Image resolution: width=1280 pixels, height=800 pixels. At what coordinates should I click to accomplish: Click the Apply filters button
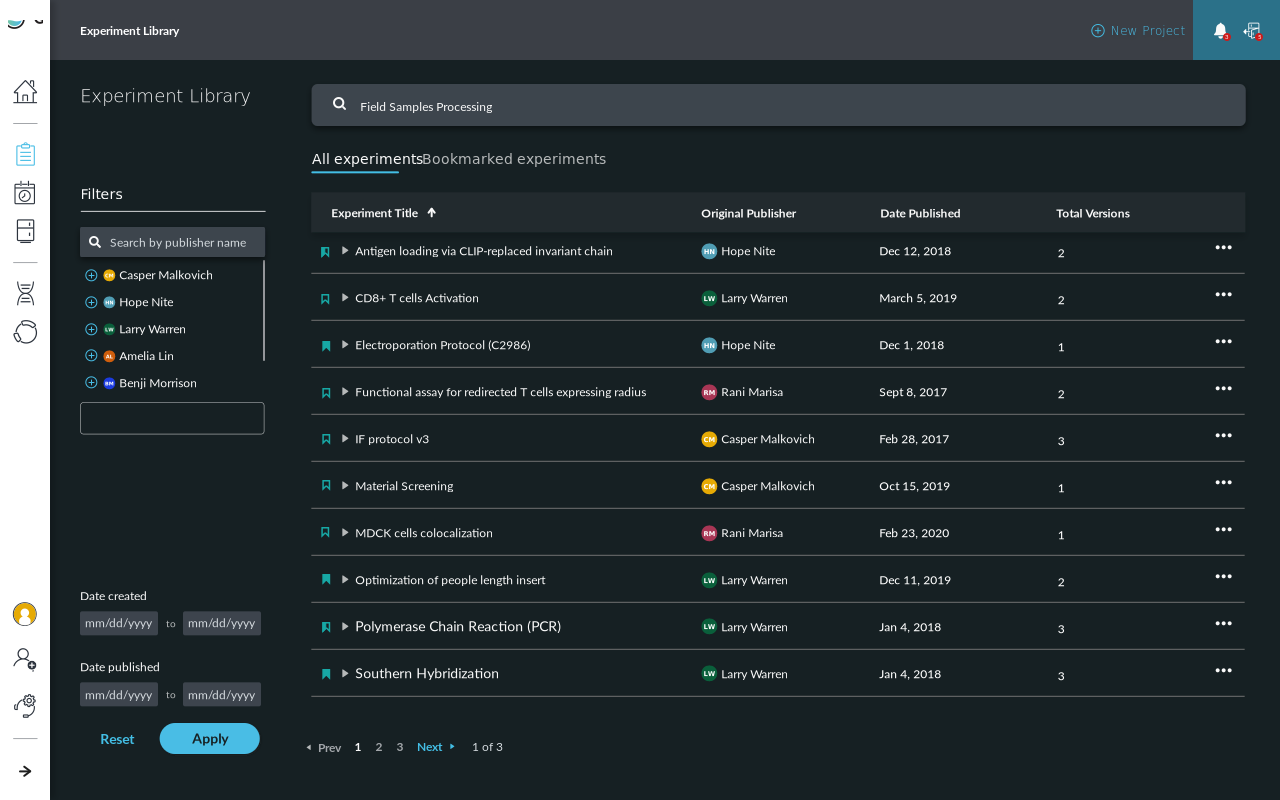click(210, 739)
